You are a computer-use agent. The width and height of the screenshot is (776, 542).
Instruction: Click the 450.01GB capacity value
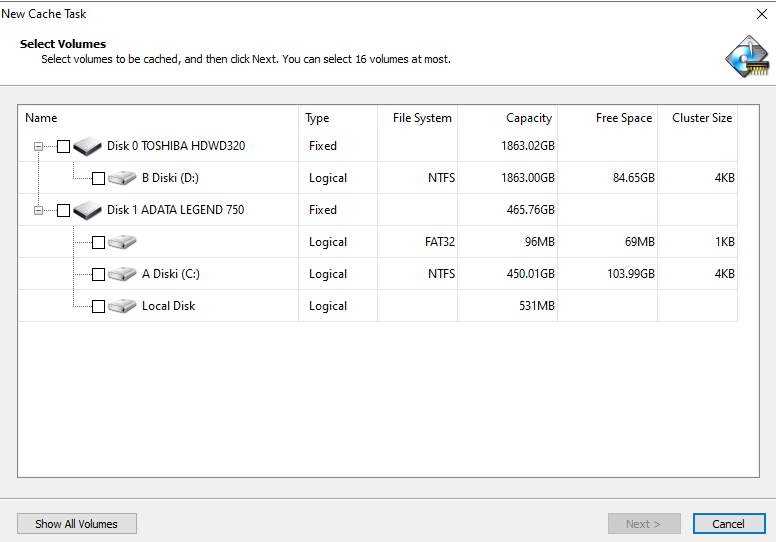(x=531, y=274)
